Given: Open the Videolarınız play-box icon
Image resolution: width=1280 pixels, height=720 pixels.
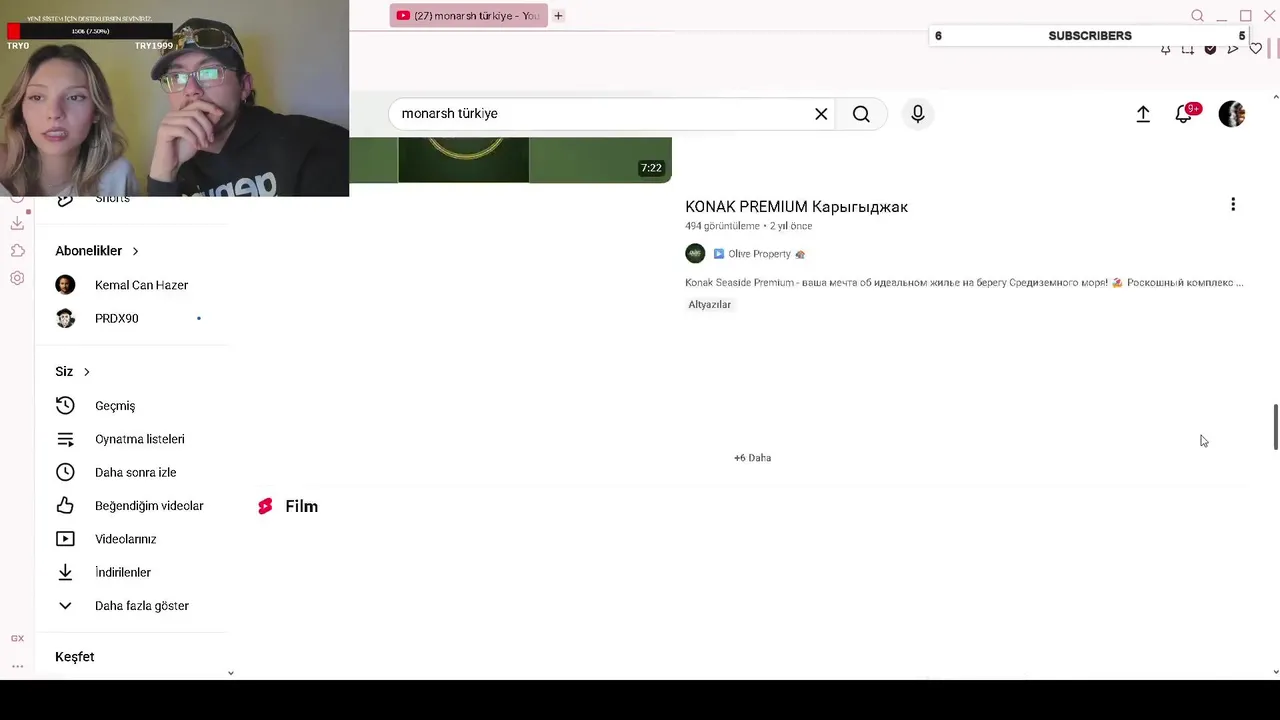Looking at the screenshot, I should click(65, 539).
